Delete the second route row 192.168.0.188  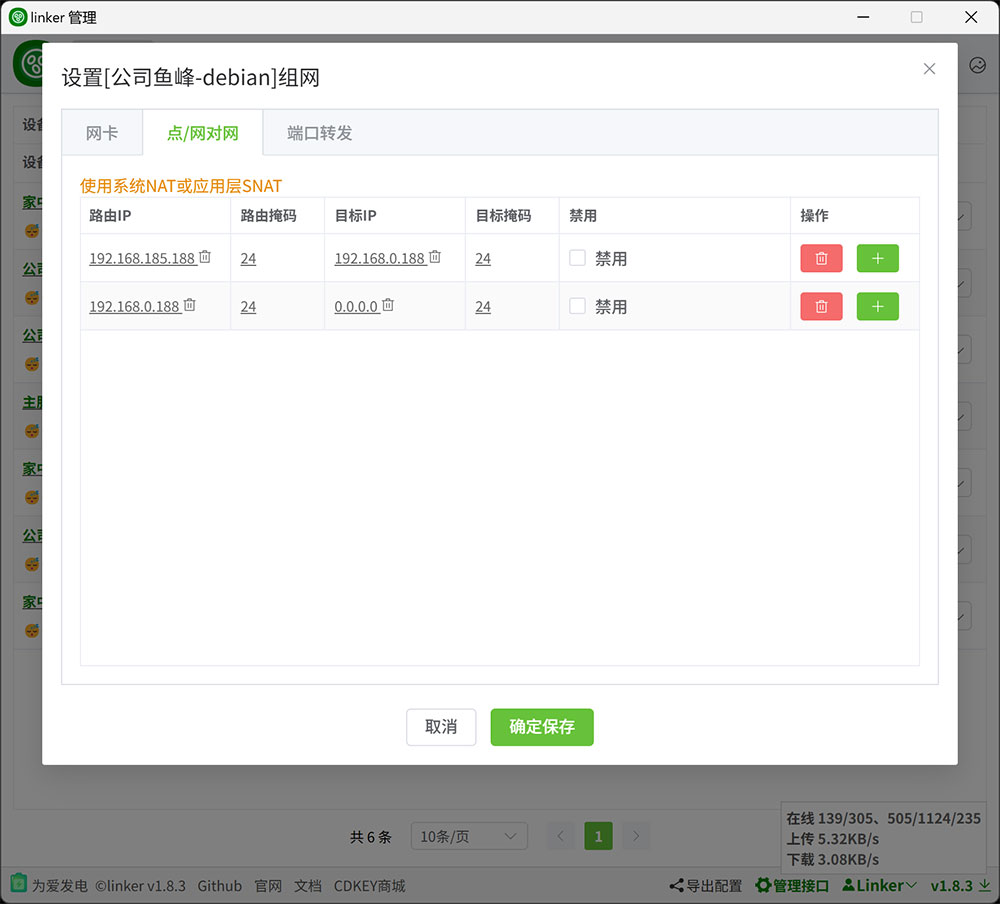821,306
